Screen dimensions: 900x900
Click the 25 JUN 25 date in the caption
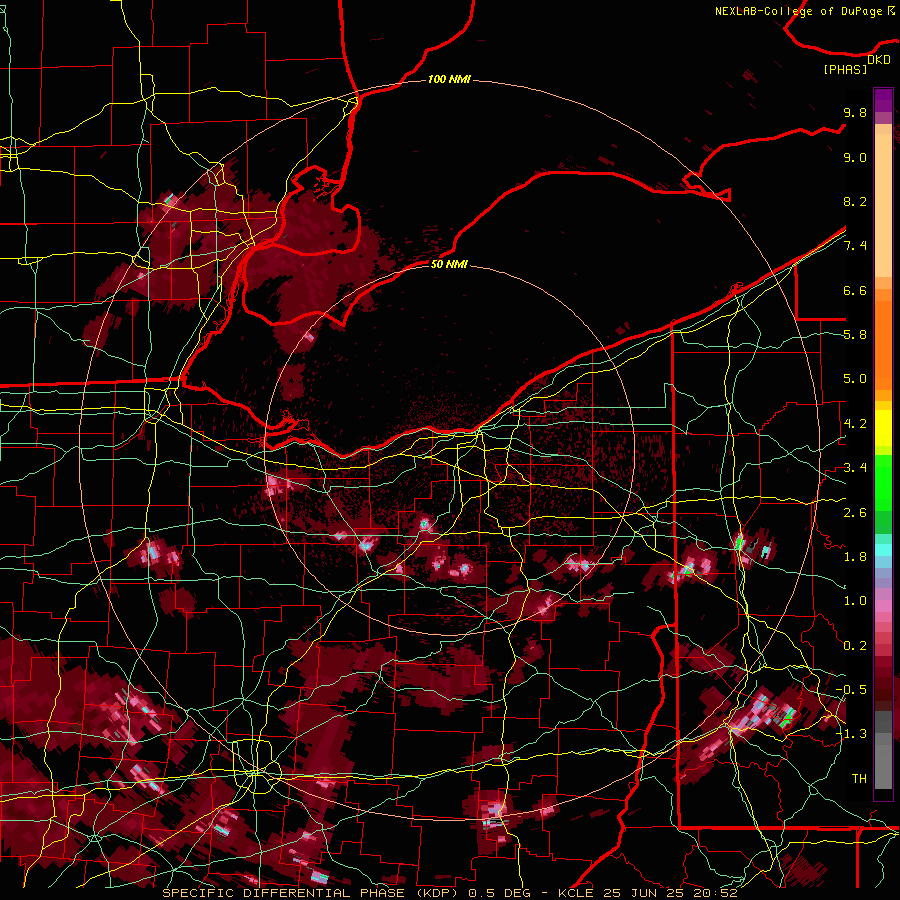(643, 893)
